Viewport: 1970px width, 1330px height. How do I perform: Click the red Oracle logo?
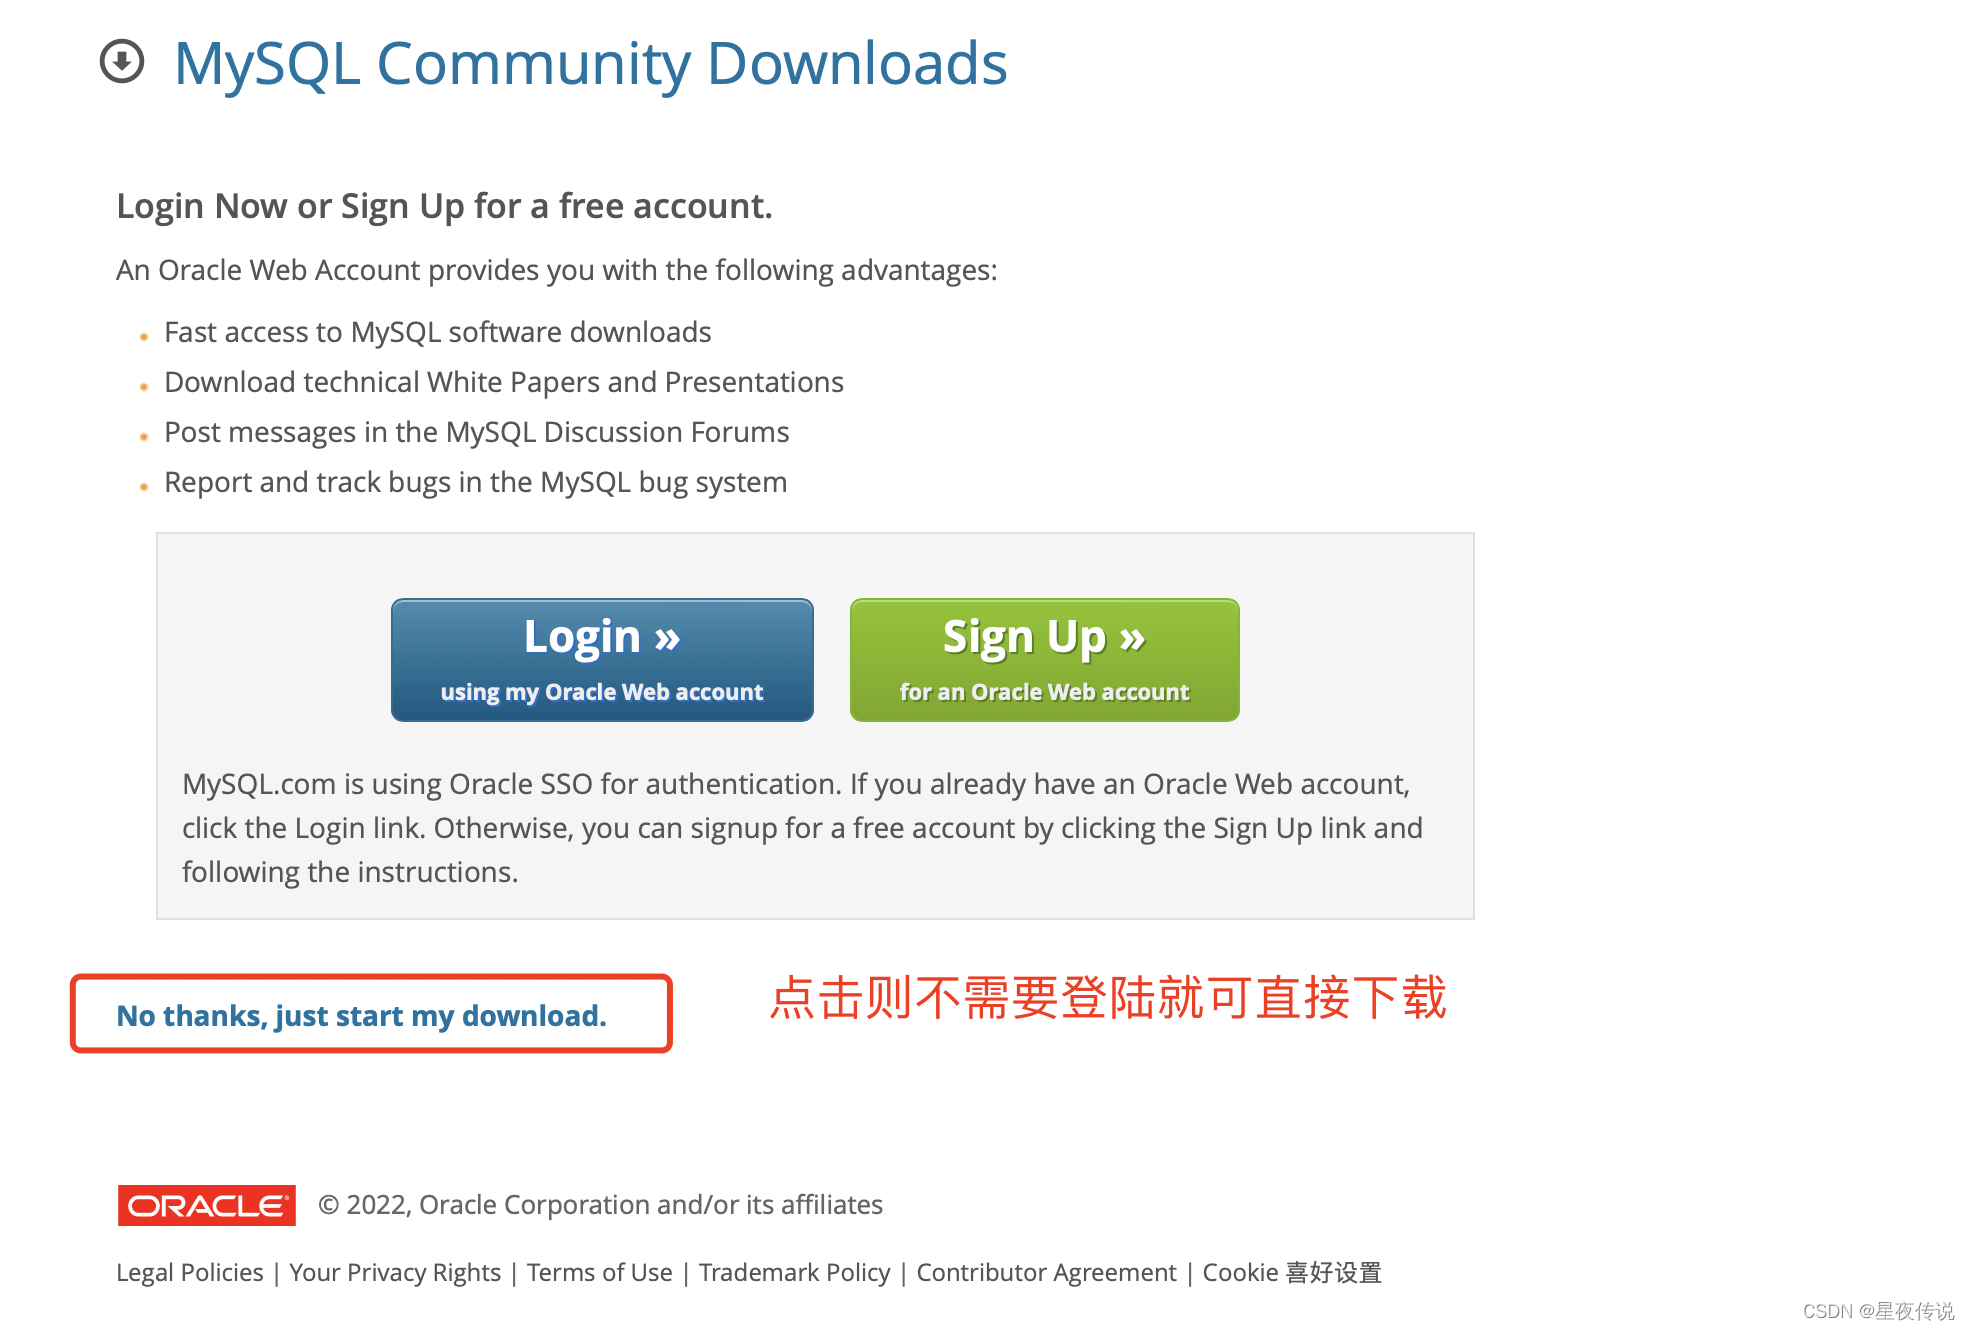207,1205
